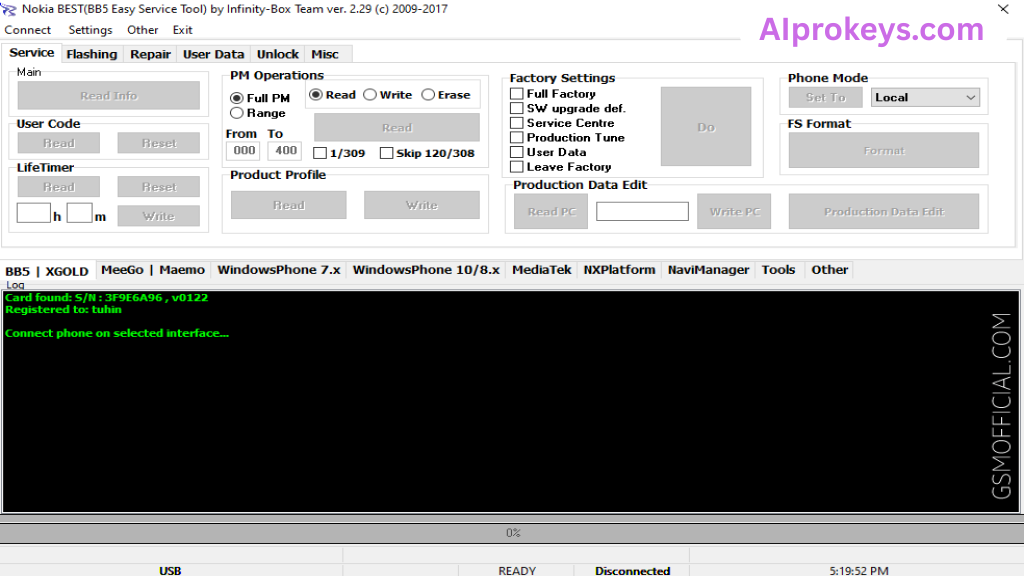Open the MediaTek tab
1024x576 pixels.
click(541, 270)
